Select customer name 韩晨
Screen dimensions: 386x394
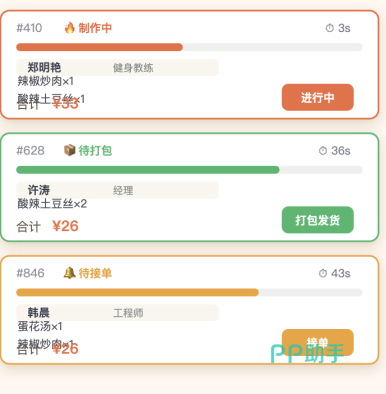tap(39, 313)
